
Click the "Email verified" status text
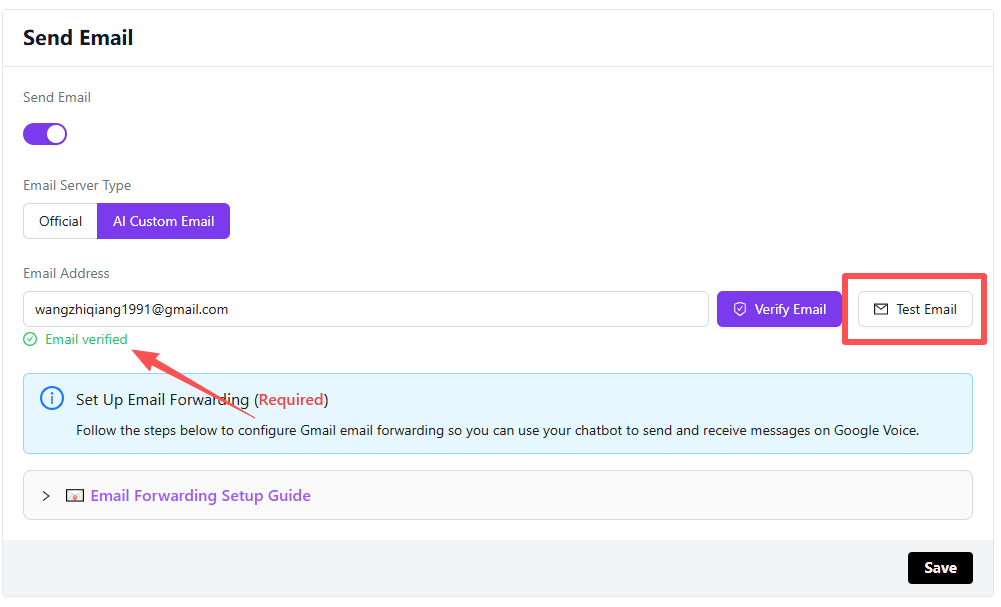[86, 339]
